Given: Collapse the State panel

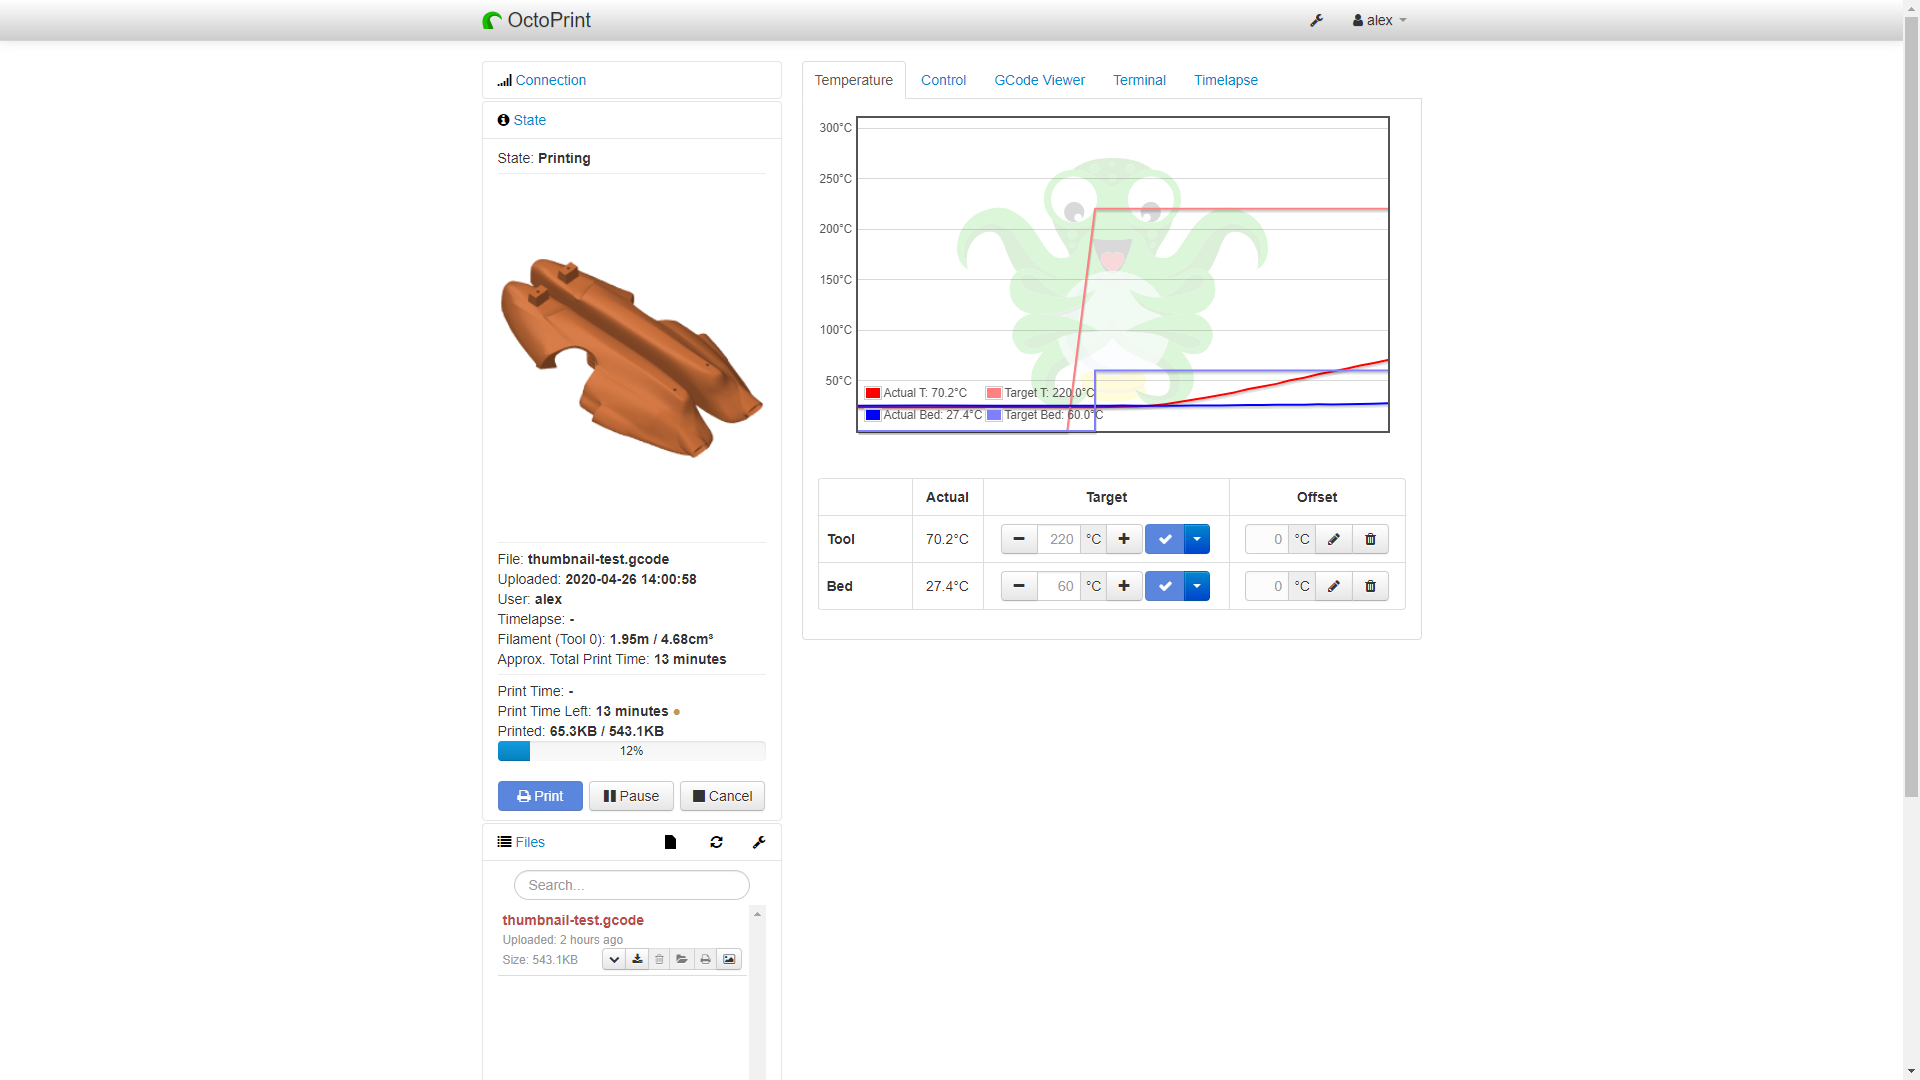Looking at the screenshot, I should [x=529, y=120].
